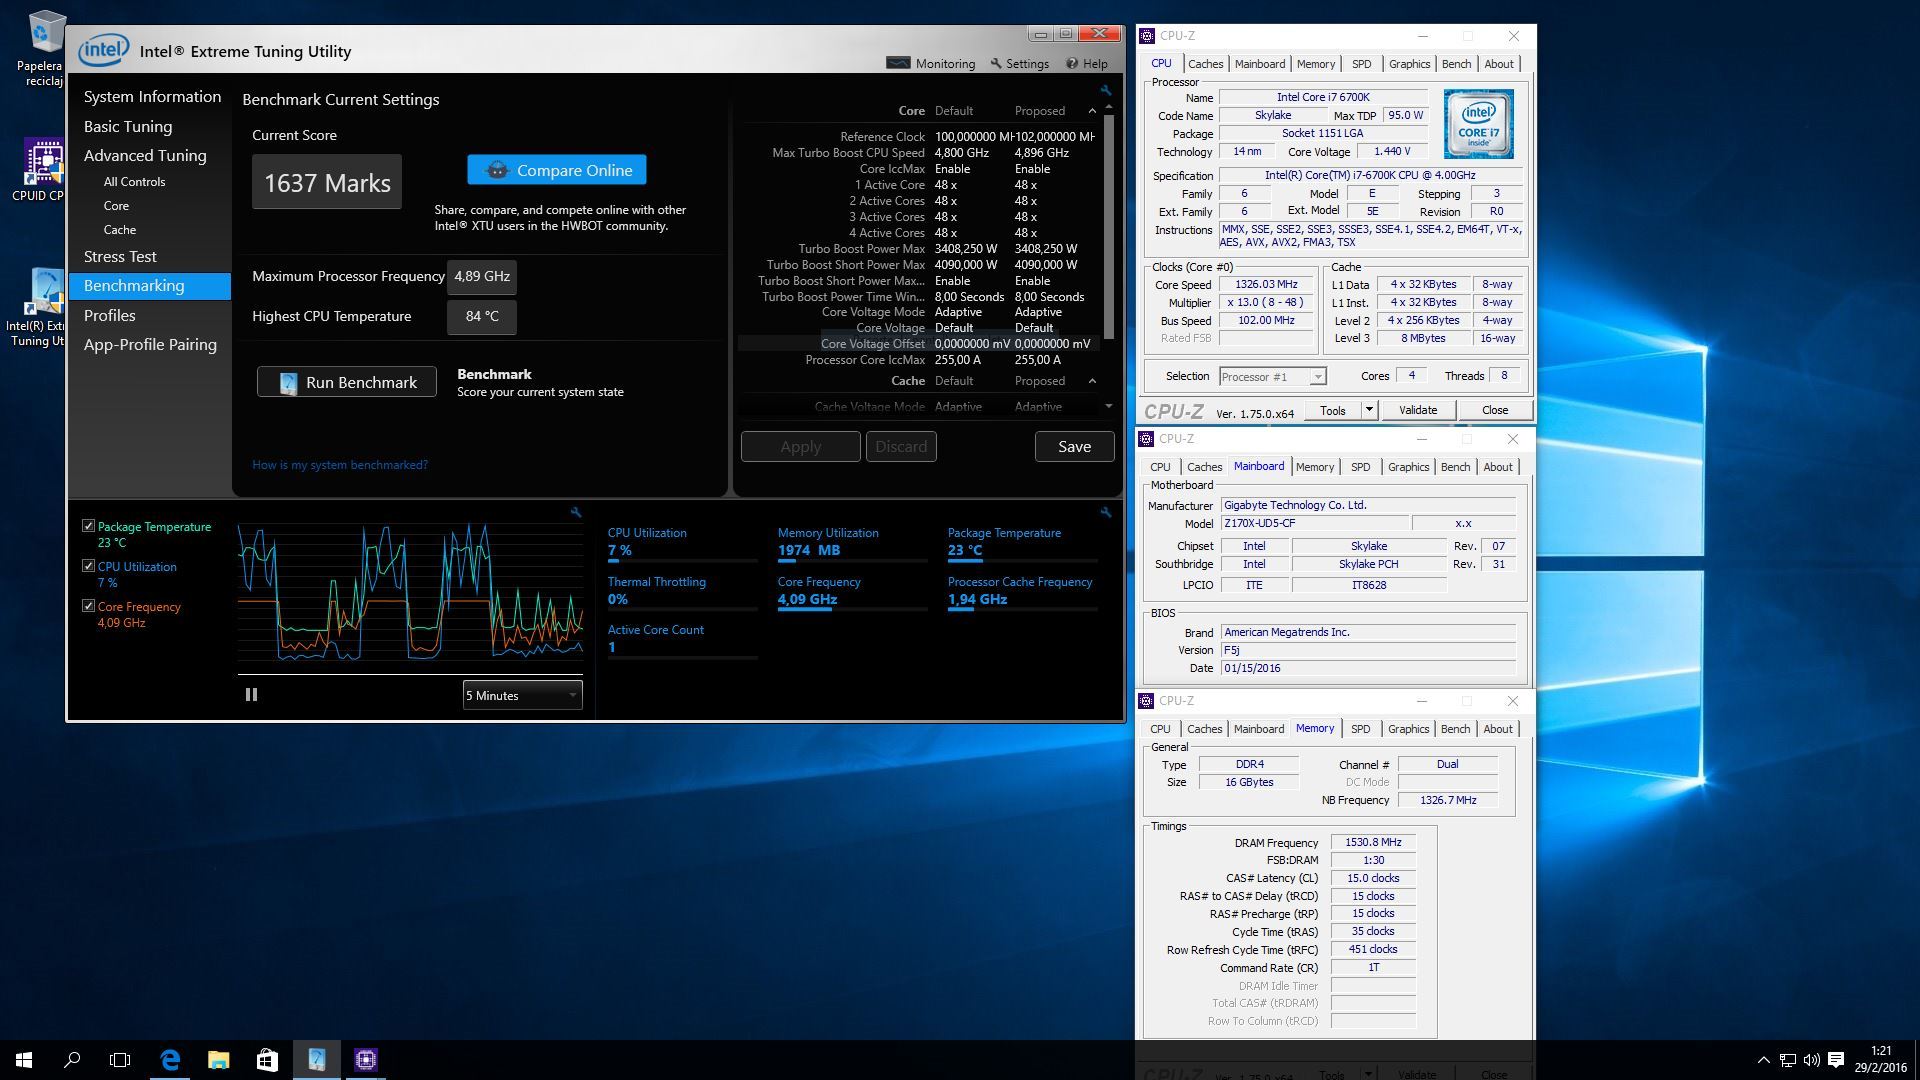Open the Monitoring view icon
Viewport: 1920px width, 1080px height.
tap(898, 63)
